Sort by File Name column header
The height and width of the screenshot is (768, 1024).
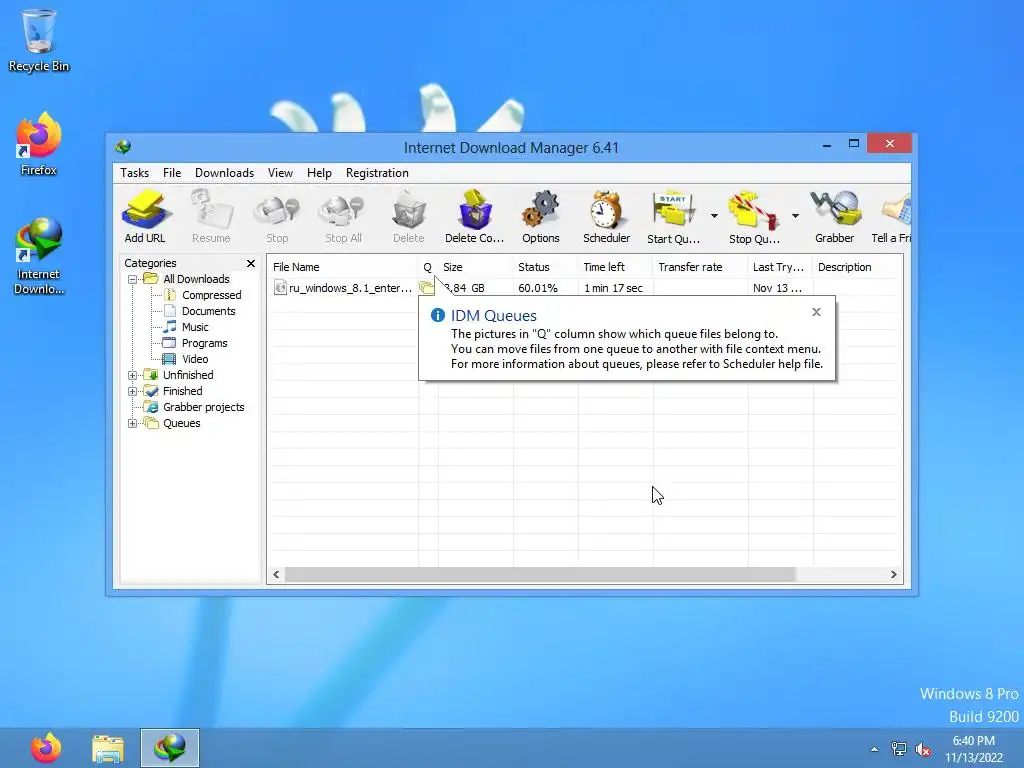(x=343, y=267)
